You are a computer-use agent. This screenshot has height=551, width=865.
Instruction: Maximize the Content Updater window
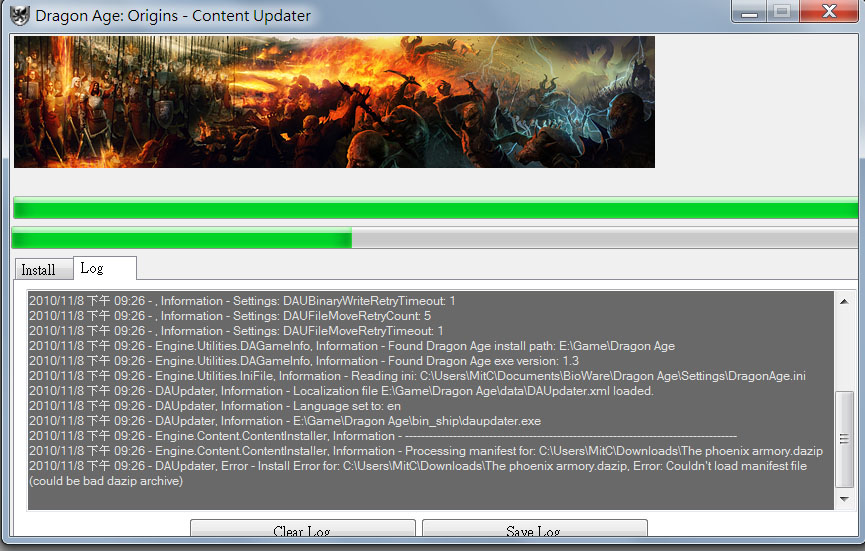point(782,12)
